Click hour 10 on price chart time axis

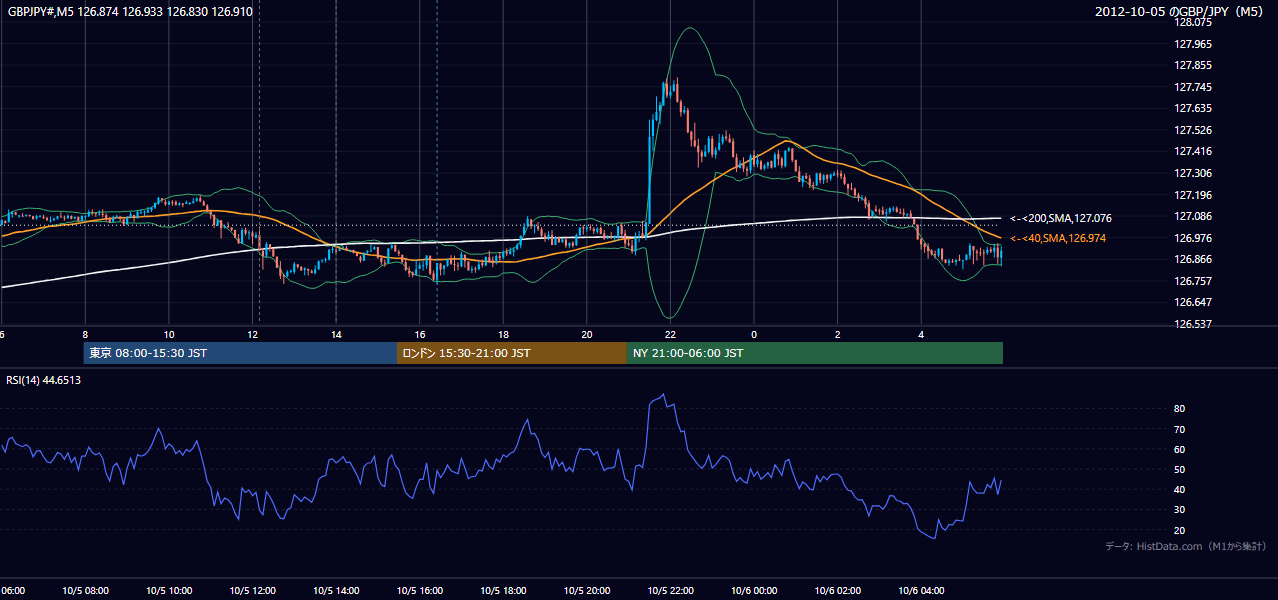tap(169, 335)
